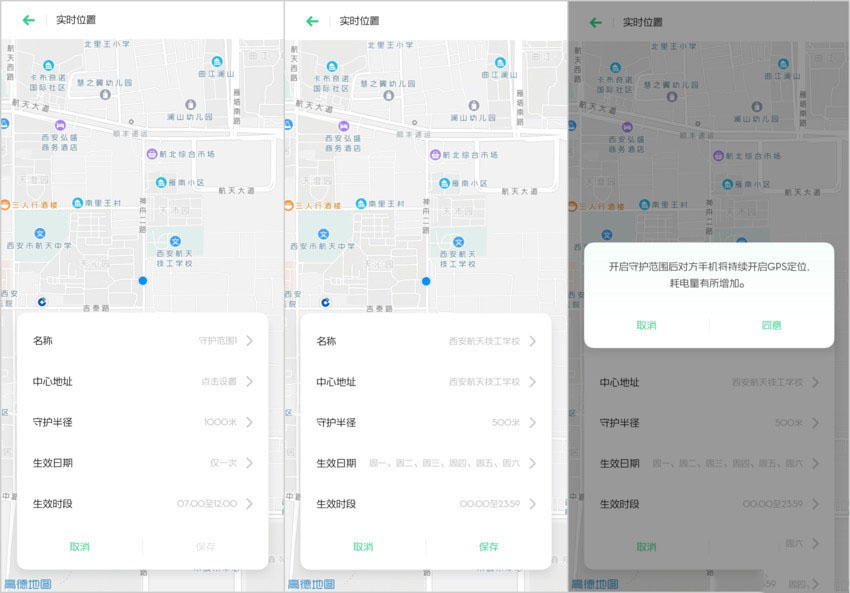Click the purple 航北综合市场 marker on the left map
The image size is (850, 593).
[152, 155]
